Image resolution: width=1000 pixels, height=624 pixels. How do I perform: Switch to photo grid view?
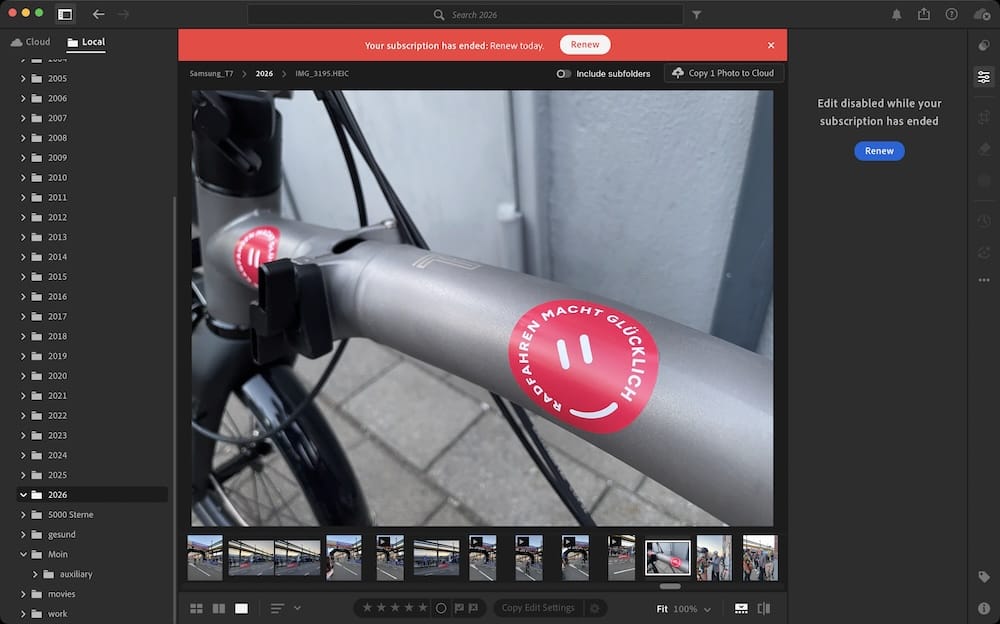click(196, 608)
